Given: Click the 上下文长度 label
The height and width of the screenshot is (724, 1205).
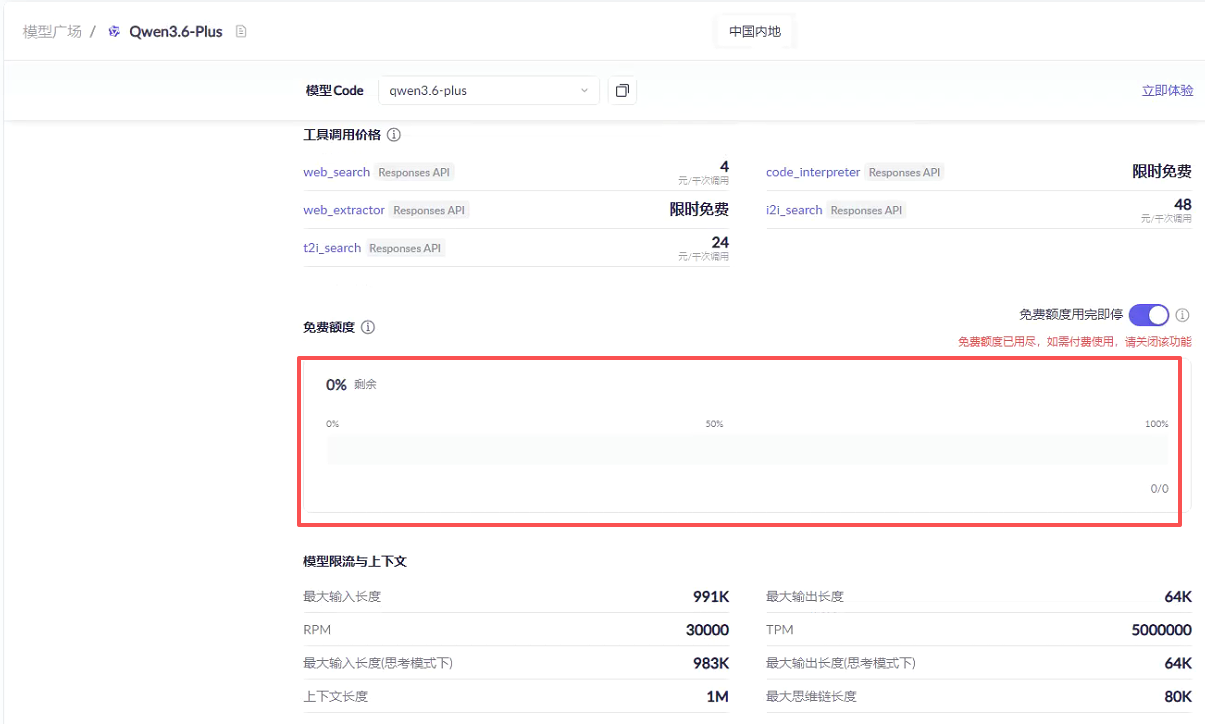Looking at the screenshot, I should (x=335, y=696).
